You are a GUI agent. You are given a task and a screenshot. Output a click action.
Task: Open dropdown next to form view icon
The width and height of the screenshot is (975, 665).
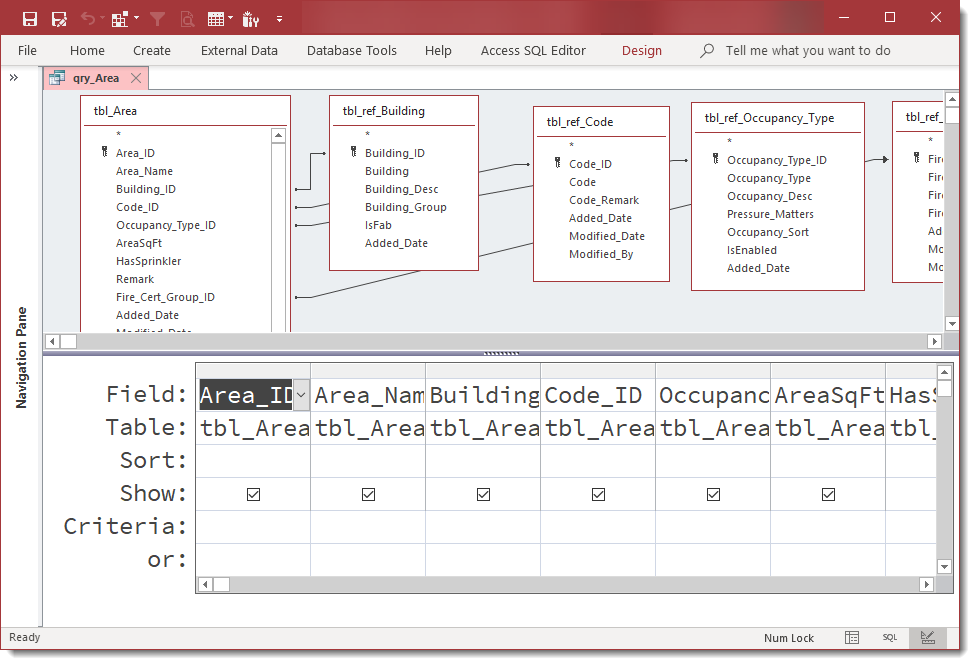(x=137, y=19)
